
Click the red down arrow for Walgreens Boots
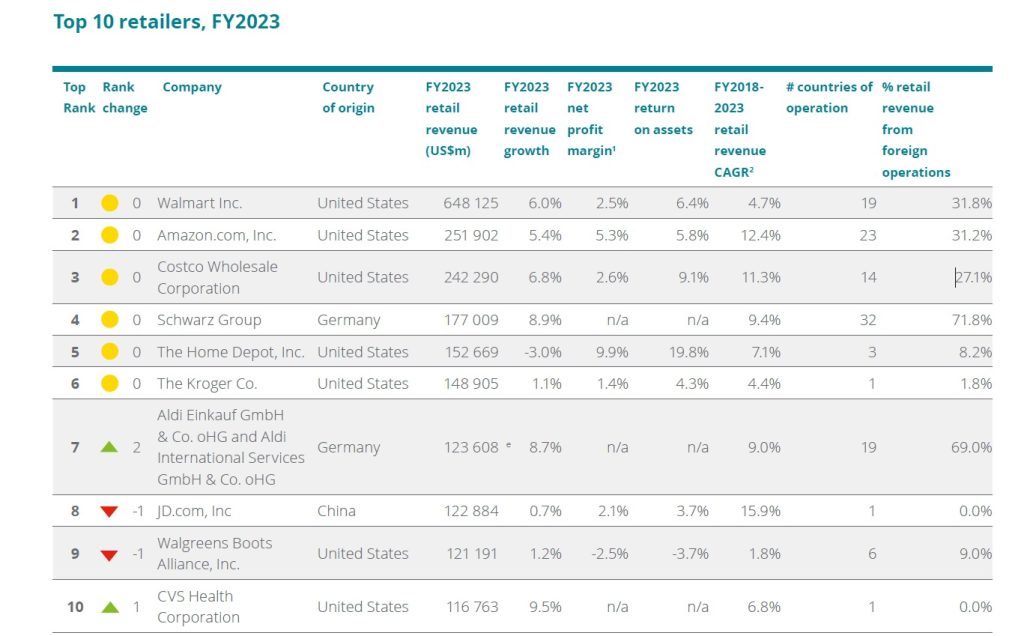click(x=110, y=555)
